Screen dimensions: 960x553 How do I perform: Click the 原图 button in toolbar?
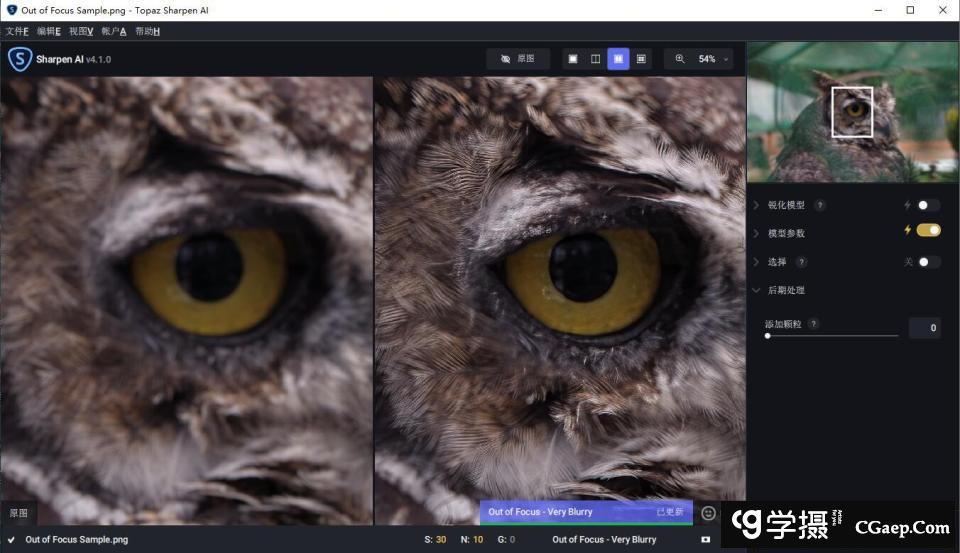click(x=518, y=59)
